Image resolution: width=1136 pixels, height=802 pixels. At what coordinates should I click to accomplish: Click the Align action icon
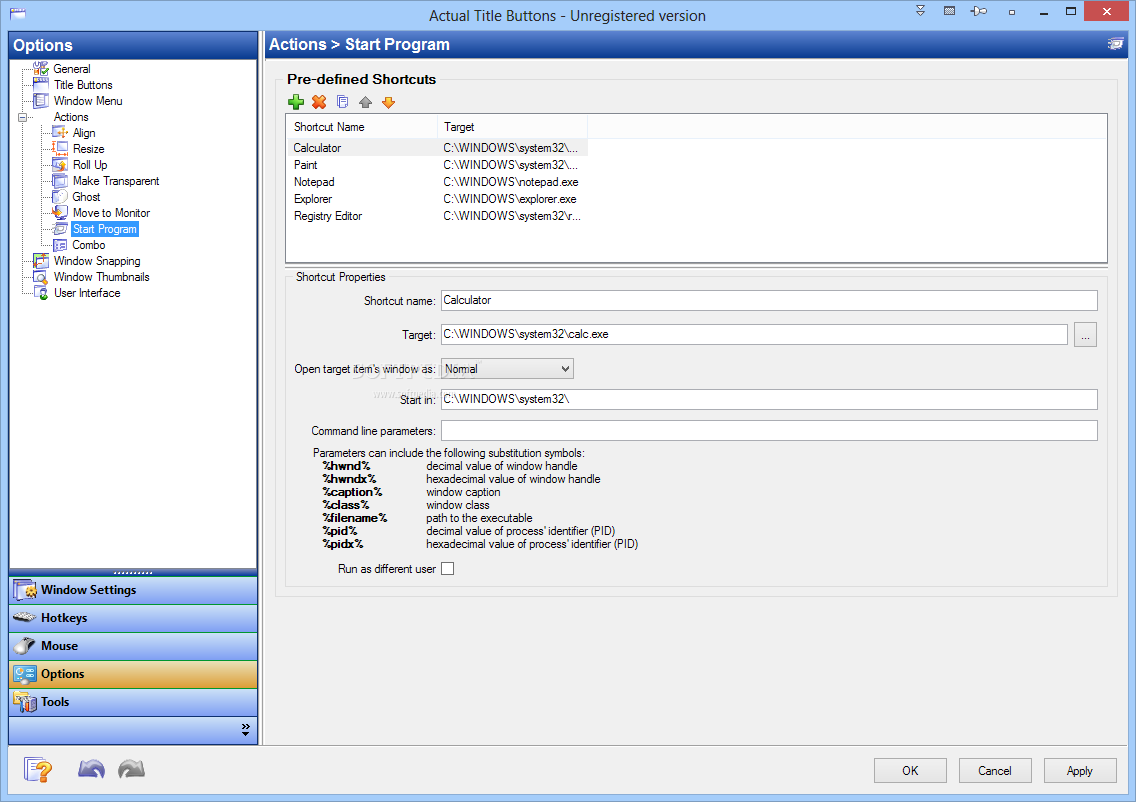(x=60, y=133)
